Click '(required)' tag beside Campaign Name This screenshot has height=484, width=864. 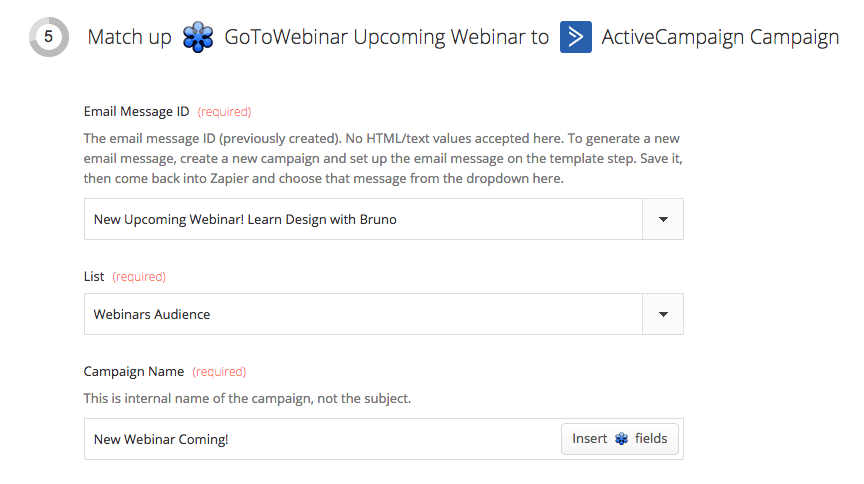[x=219, y=371]
